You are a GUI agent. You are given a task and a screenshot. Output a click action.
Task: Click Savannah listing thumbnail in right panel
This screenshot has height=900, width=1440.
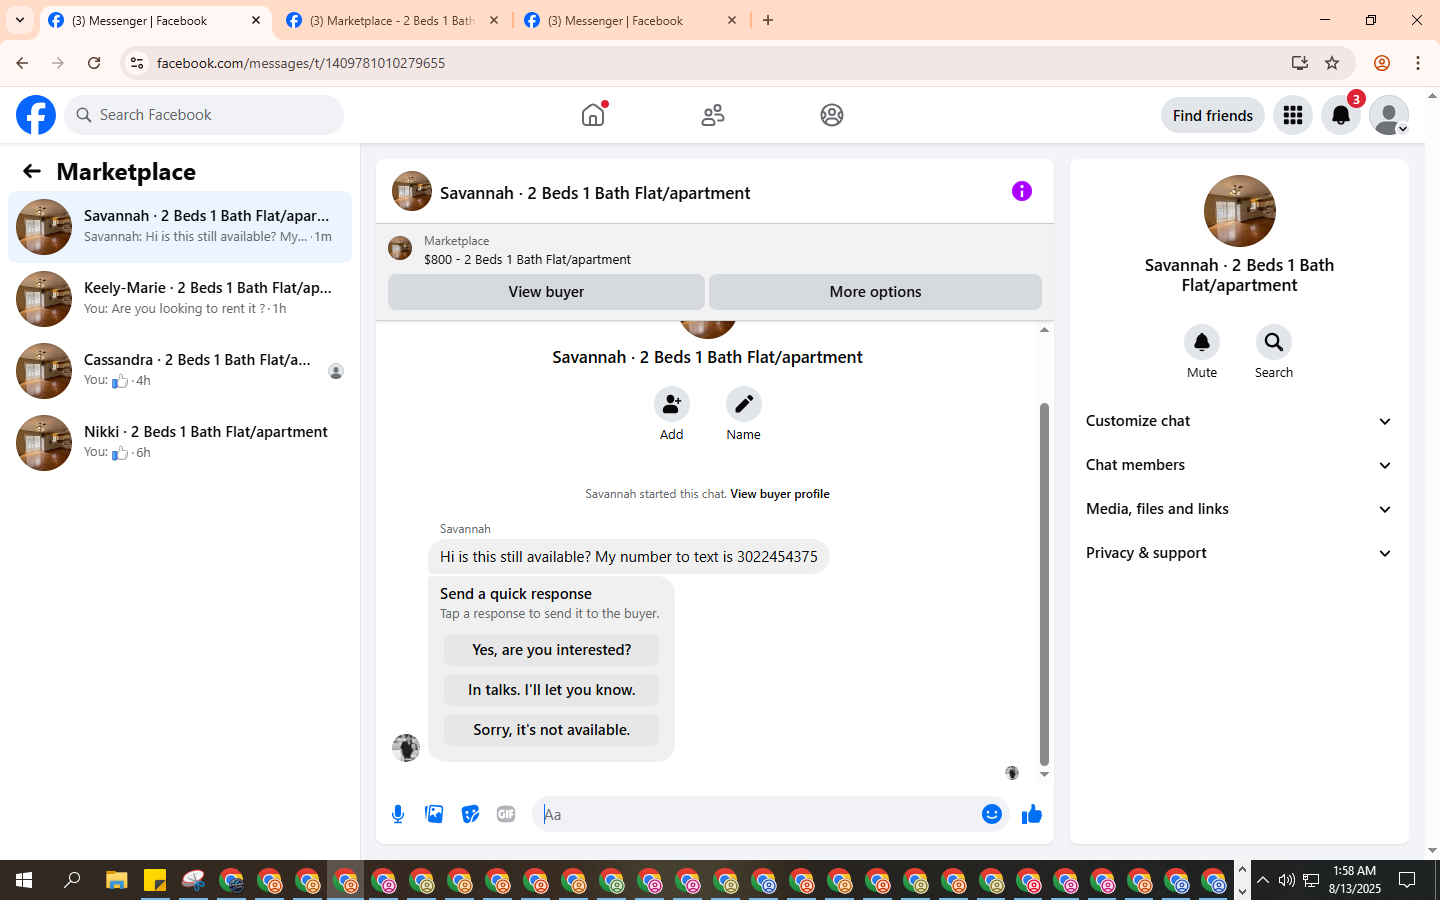point(1240,211)
